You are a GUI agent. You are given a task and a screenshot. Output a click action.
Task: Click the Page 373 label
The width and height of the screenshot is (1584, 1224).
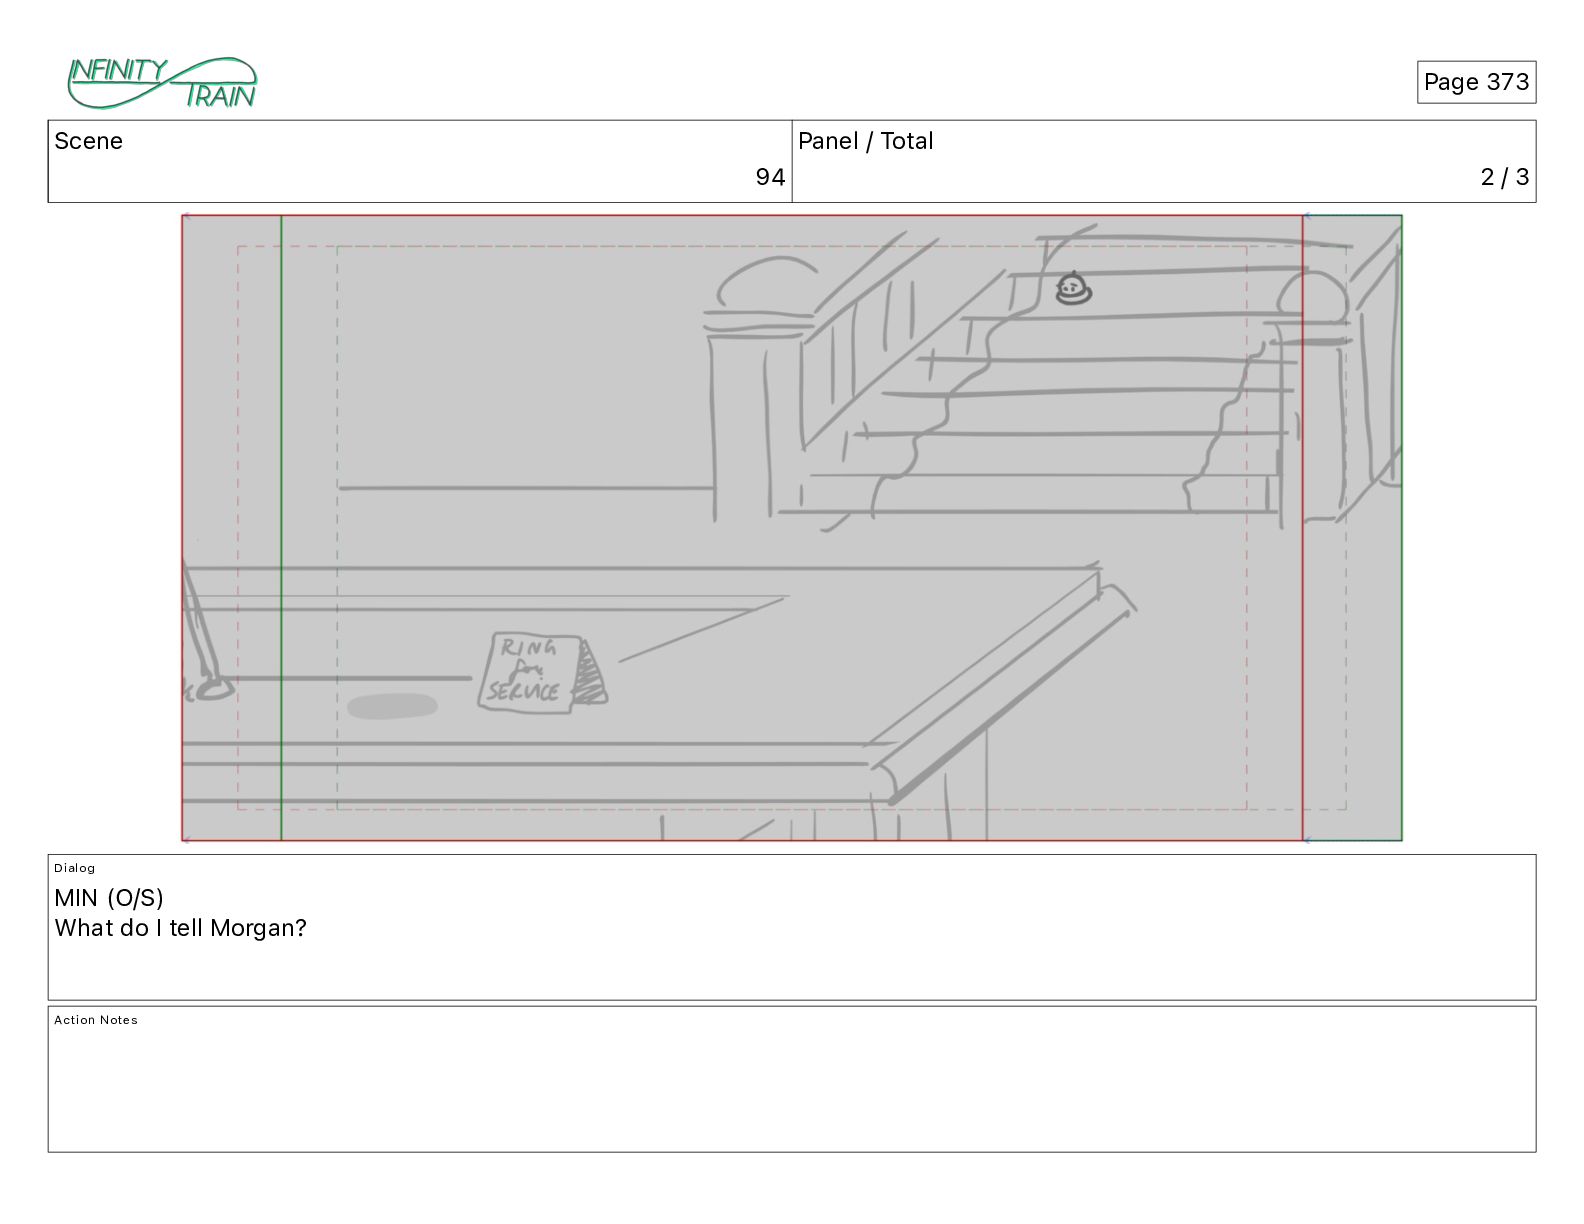click(1476, 82)
